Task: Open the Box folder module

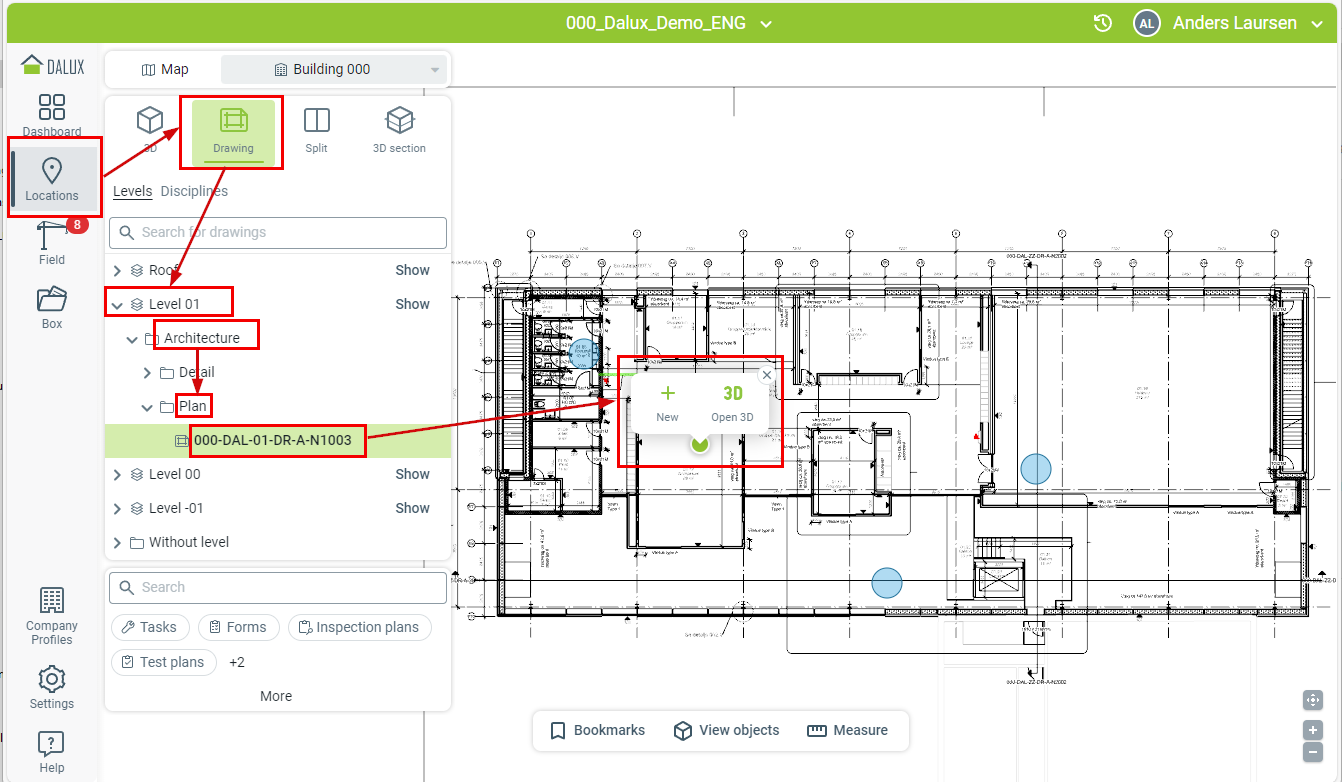Action: [52, 307]
